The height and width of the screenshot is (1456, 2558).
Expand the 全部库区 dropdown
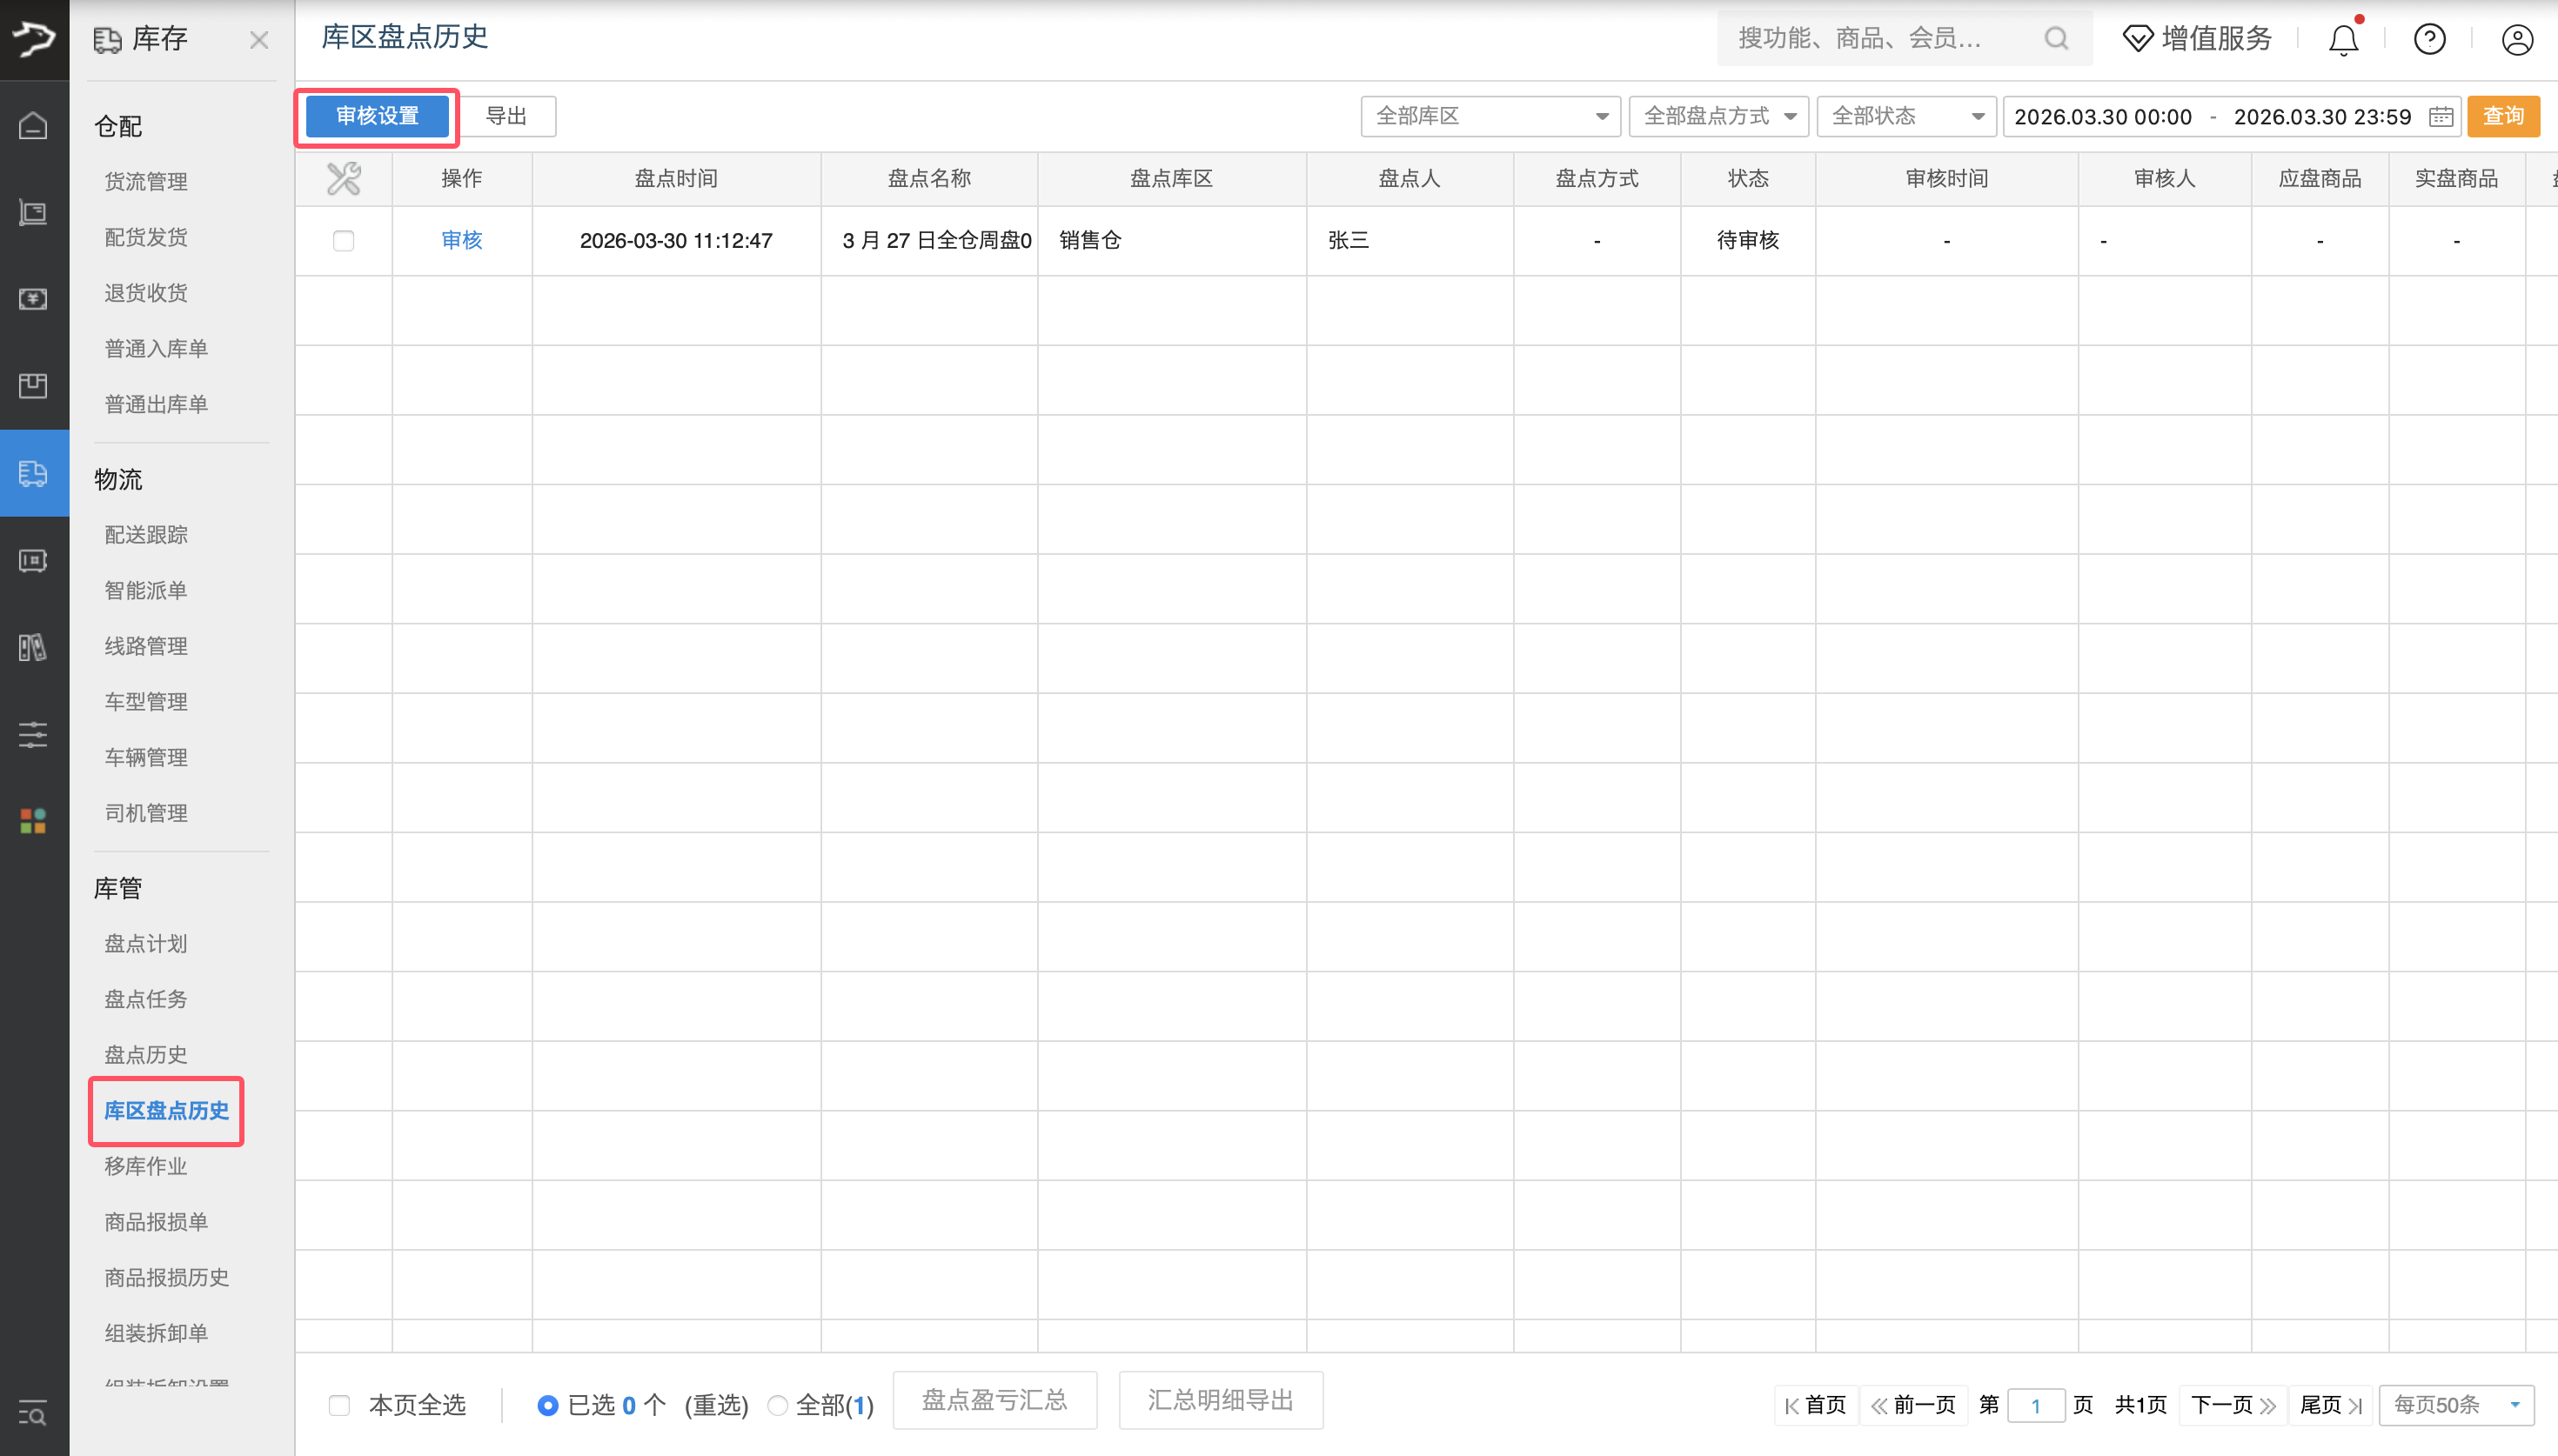click(x=1490, y=117)
